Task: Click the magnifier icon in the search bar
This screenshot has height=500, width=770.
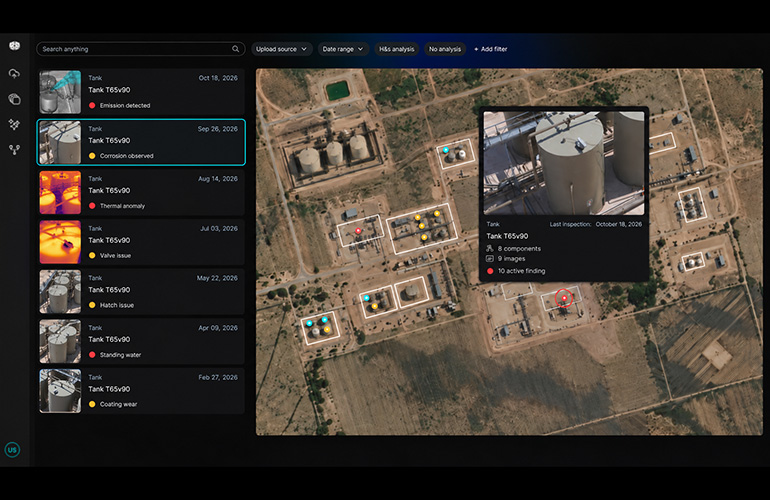Action: (x=236, y=49)
